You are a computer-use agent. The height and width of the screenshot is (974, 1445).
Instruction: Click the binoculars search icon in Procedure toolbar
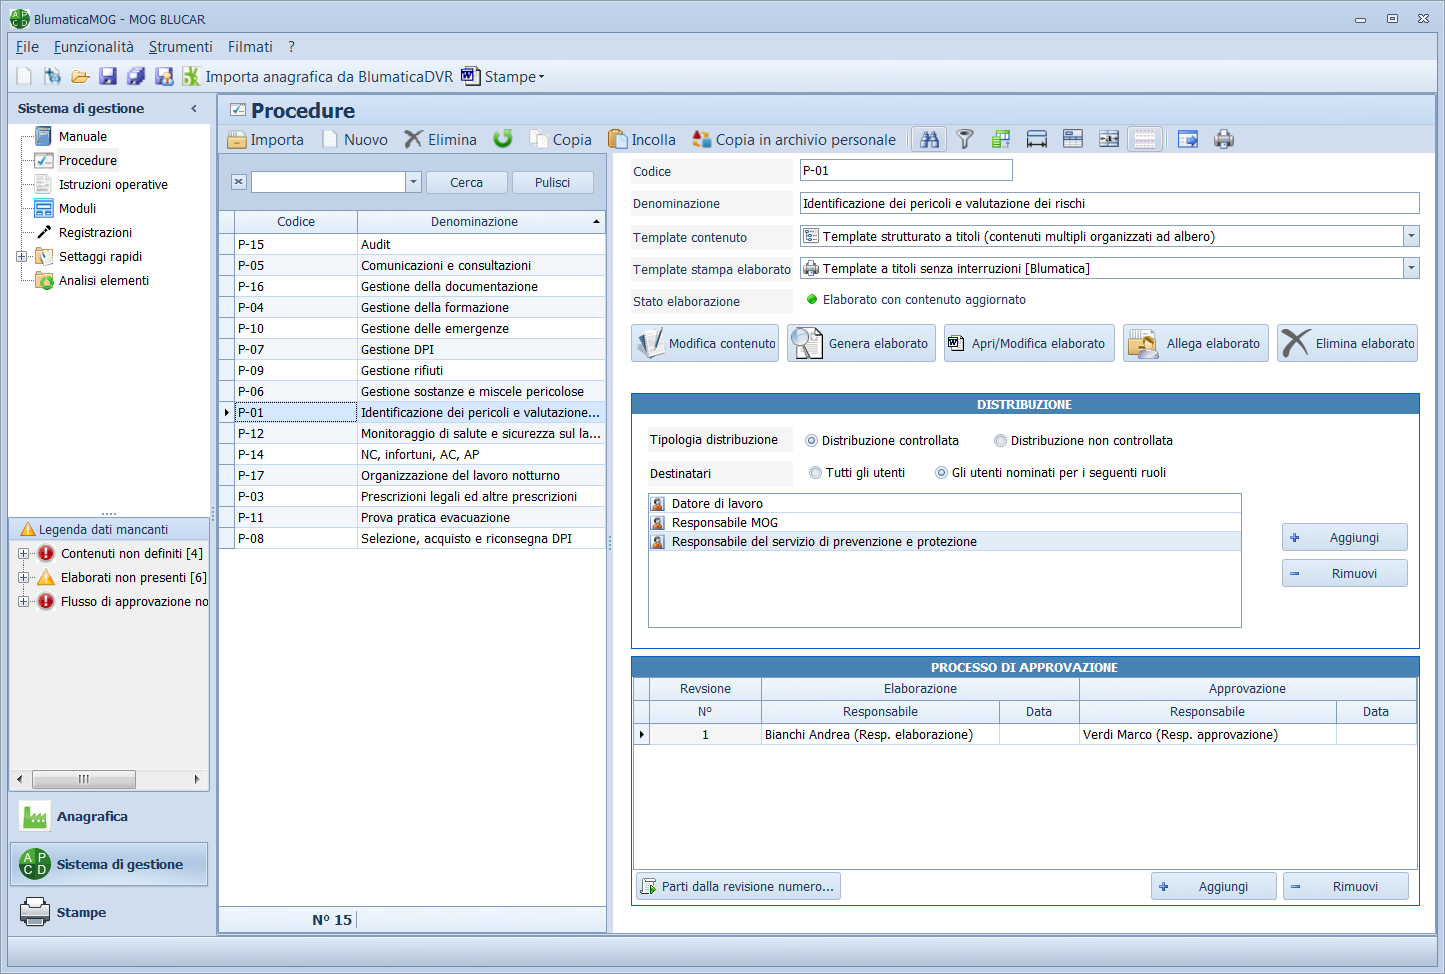click(x=930, y=140)
